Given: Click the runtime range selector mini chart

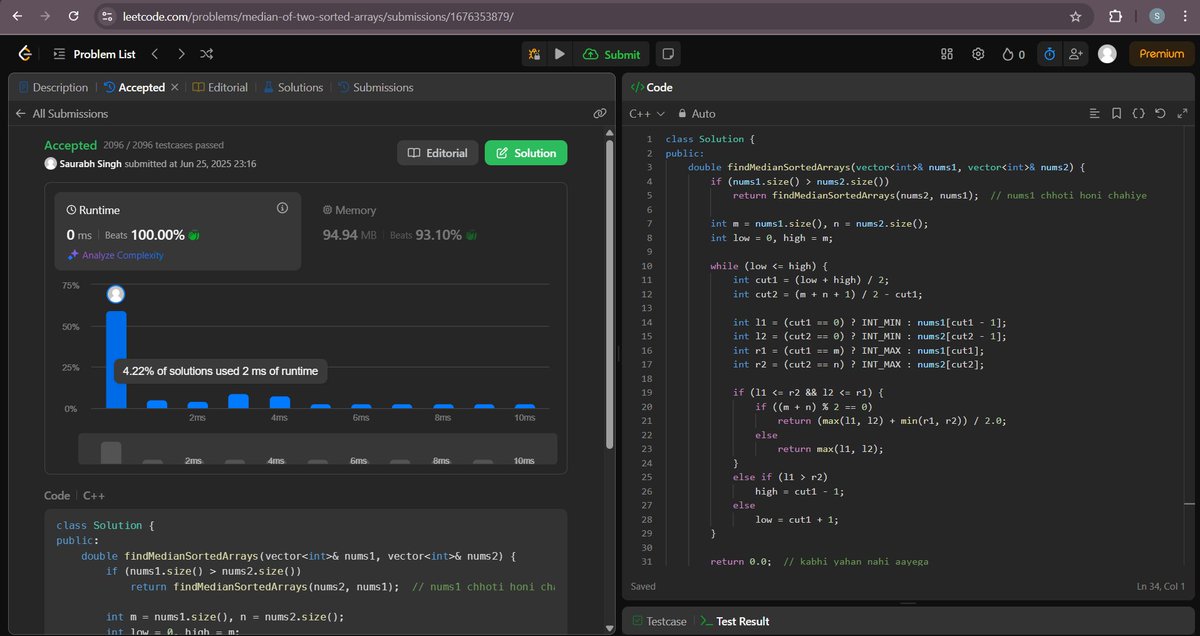Looking at the screenshot, I should [x=318, y=448].
